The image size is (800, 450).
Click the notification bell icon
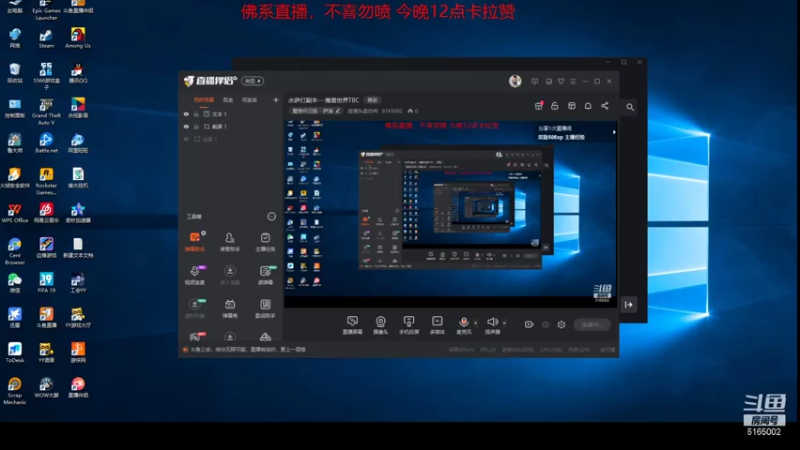(588, 106)
